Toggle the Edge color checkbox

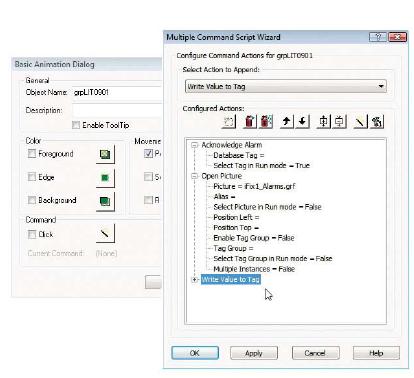32,177
